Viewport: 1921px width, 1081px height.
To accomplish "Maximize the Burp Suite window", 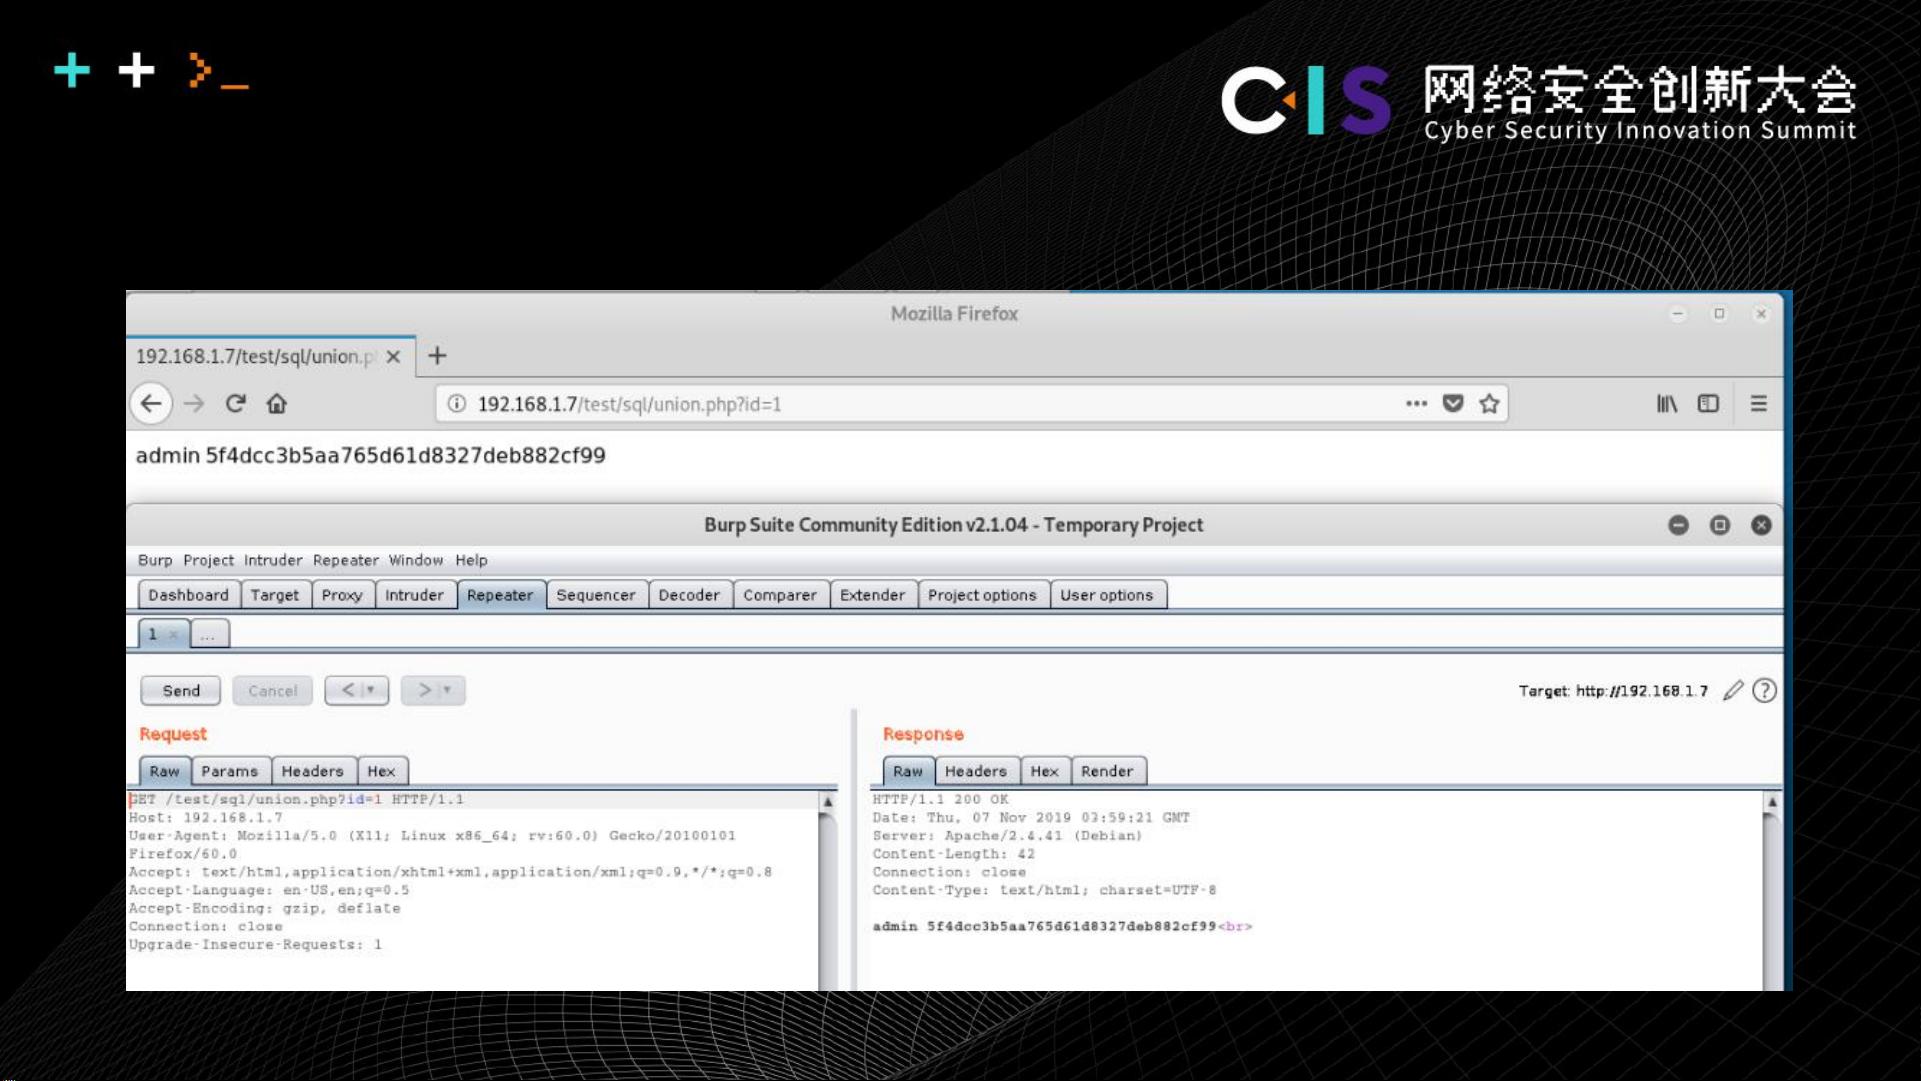I will pos(1720,526).
